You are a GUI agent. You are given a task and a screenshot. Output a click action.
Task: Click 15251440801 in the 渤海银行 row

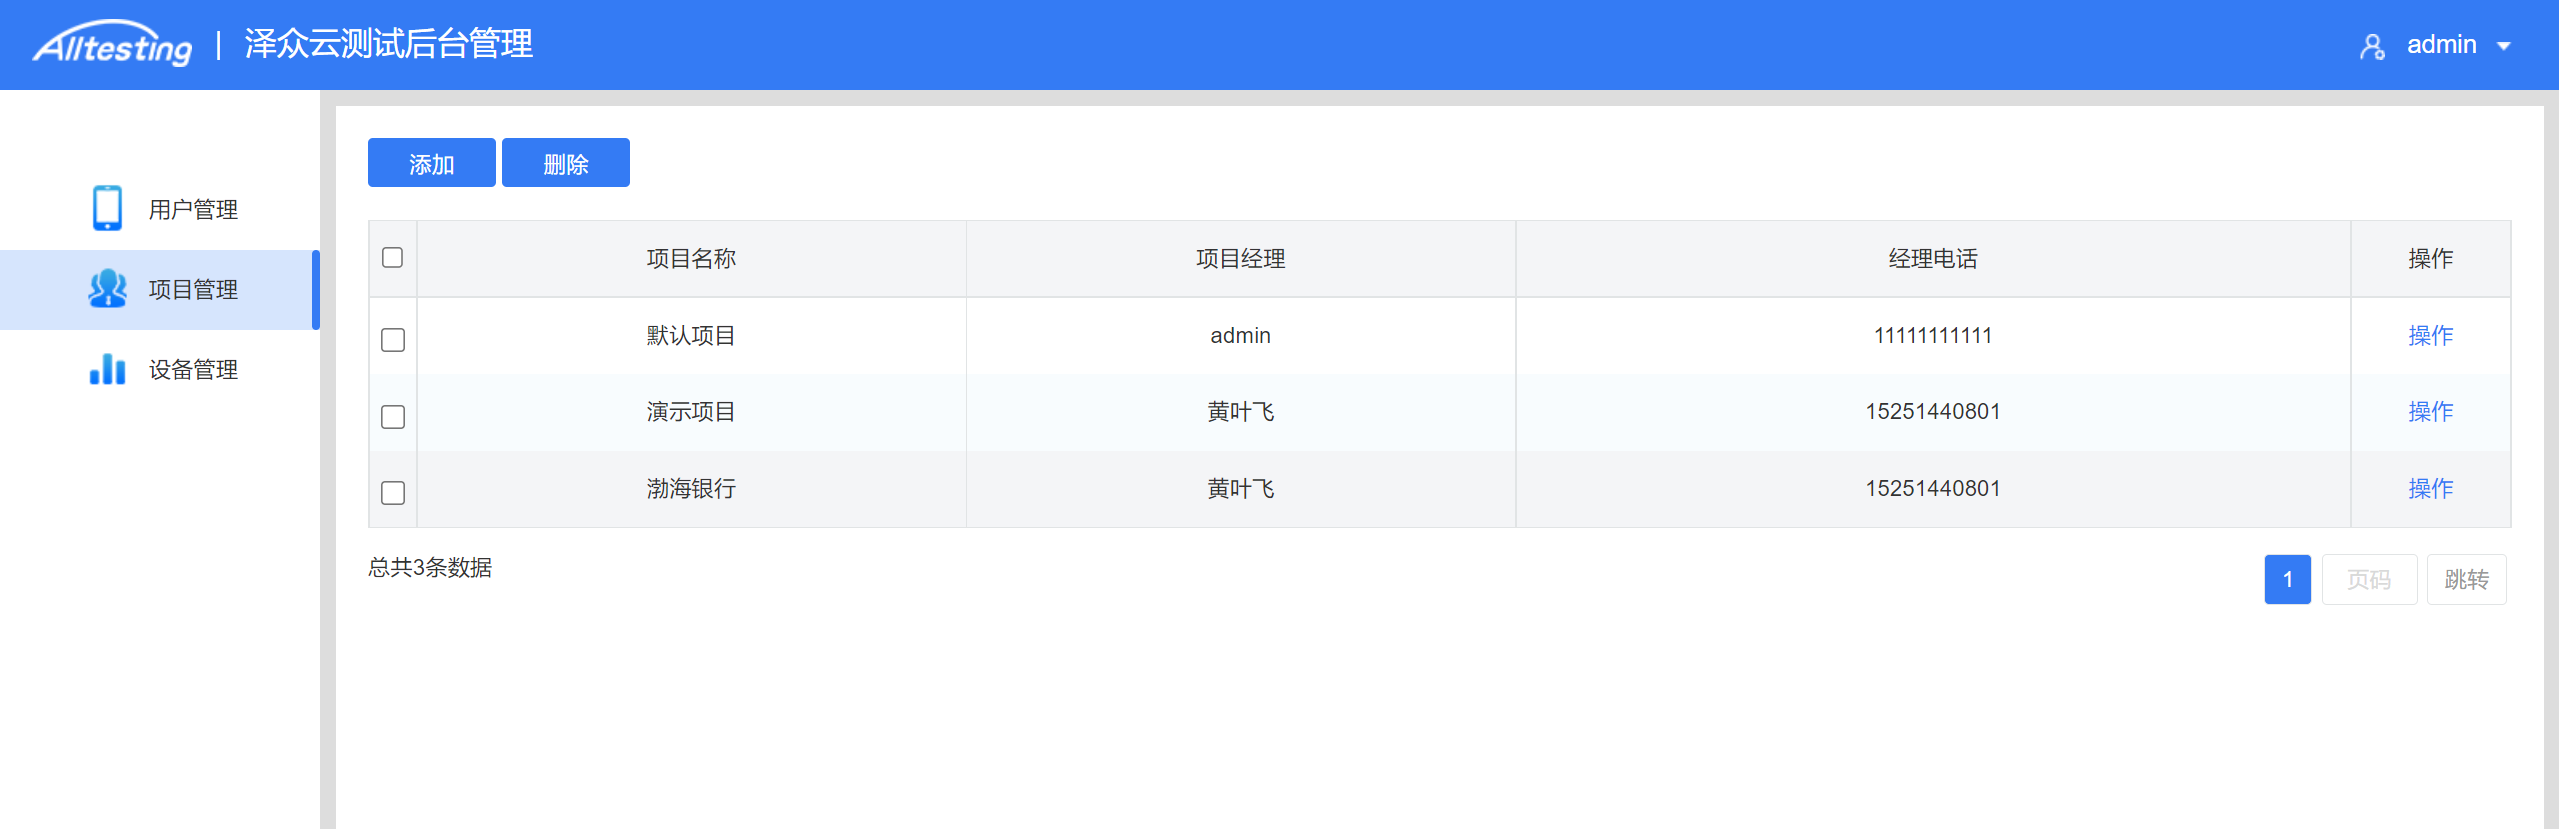click(x=1933, y=488)
